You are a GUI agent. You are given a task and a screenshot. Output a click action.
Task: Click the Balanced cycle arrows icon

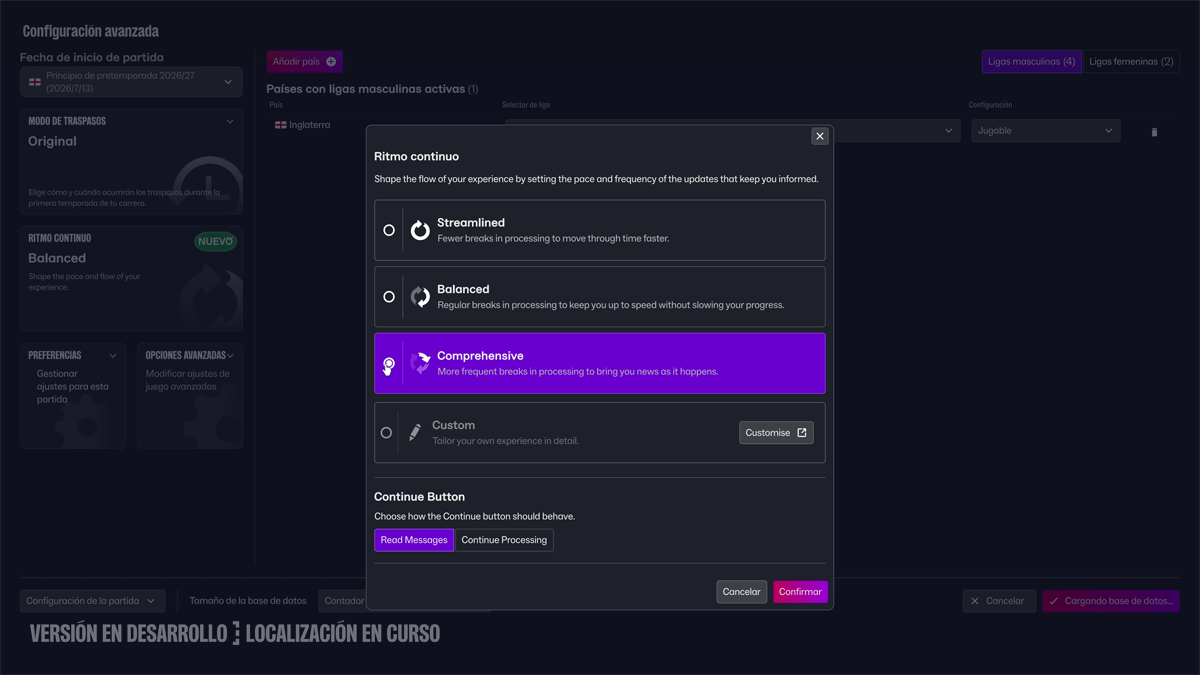420,297
